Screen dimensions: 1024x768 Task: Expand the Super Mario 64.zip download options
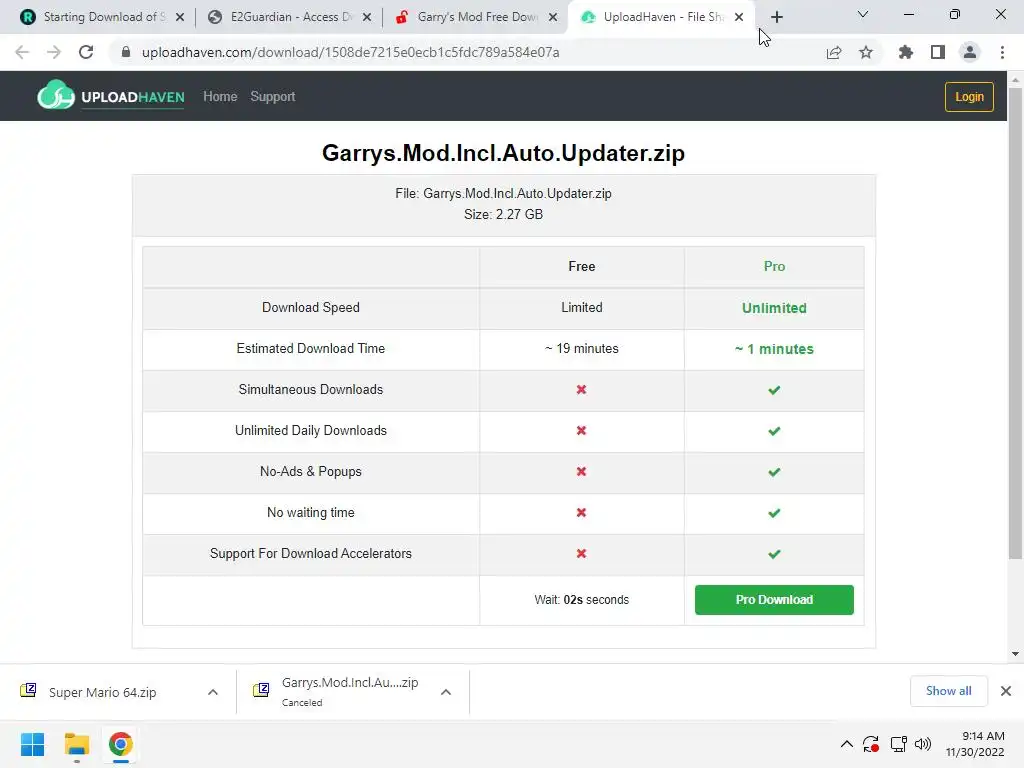[x=213, y=692]
